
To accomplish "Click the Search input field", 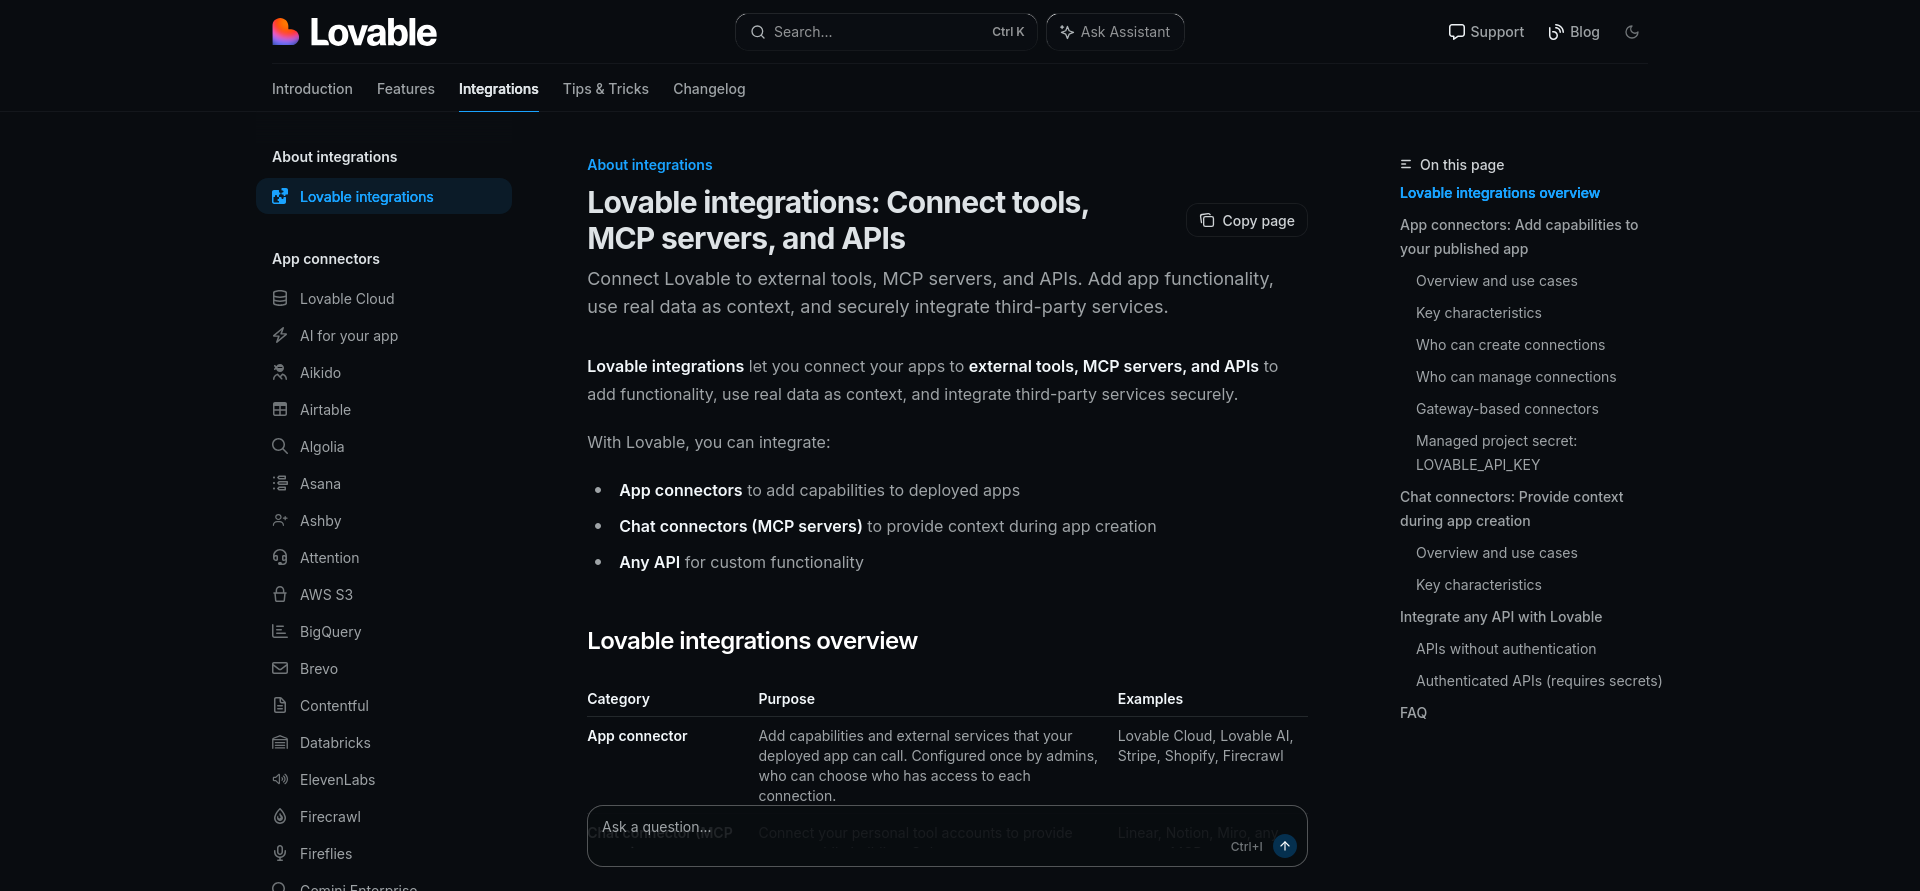I will [886, 32].
